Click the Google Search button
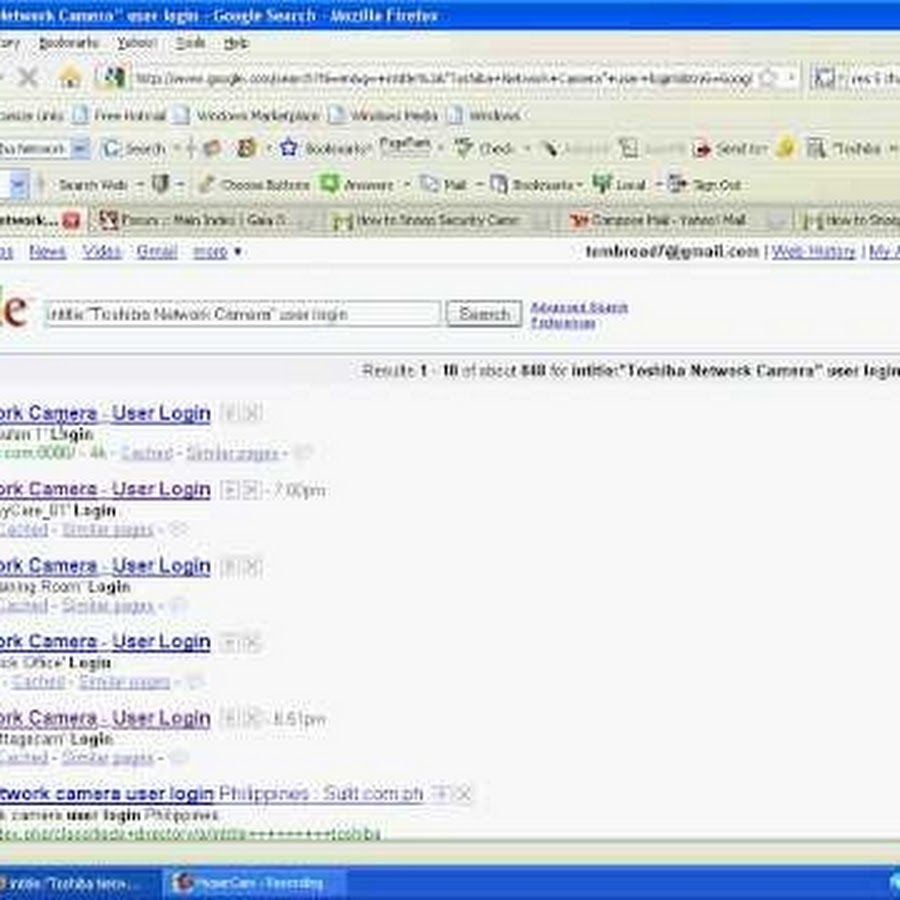This screenshot has height=900, width=900. tap(484, 314)
